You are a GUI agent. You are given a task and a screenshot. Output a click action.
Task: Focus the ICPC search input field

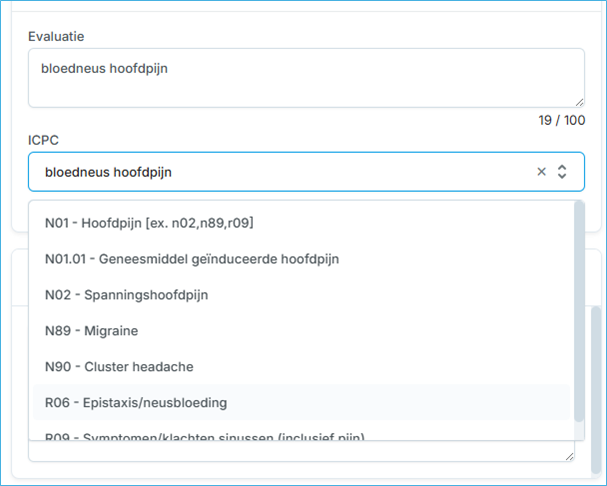(x=280, y=172)
